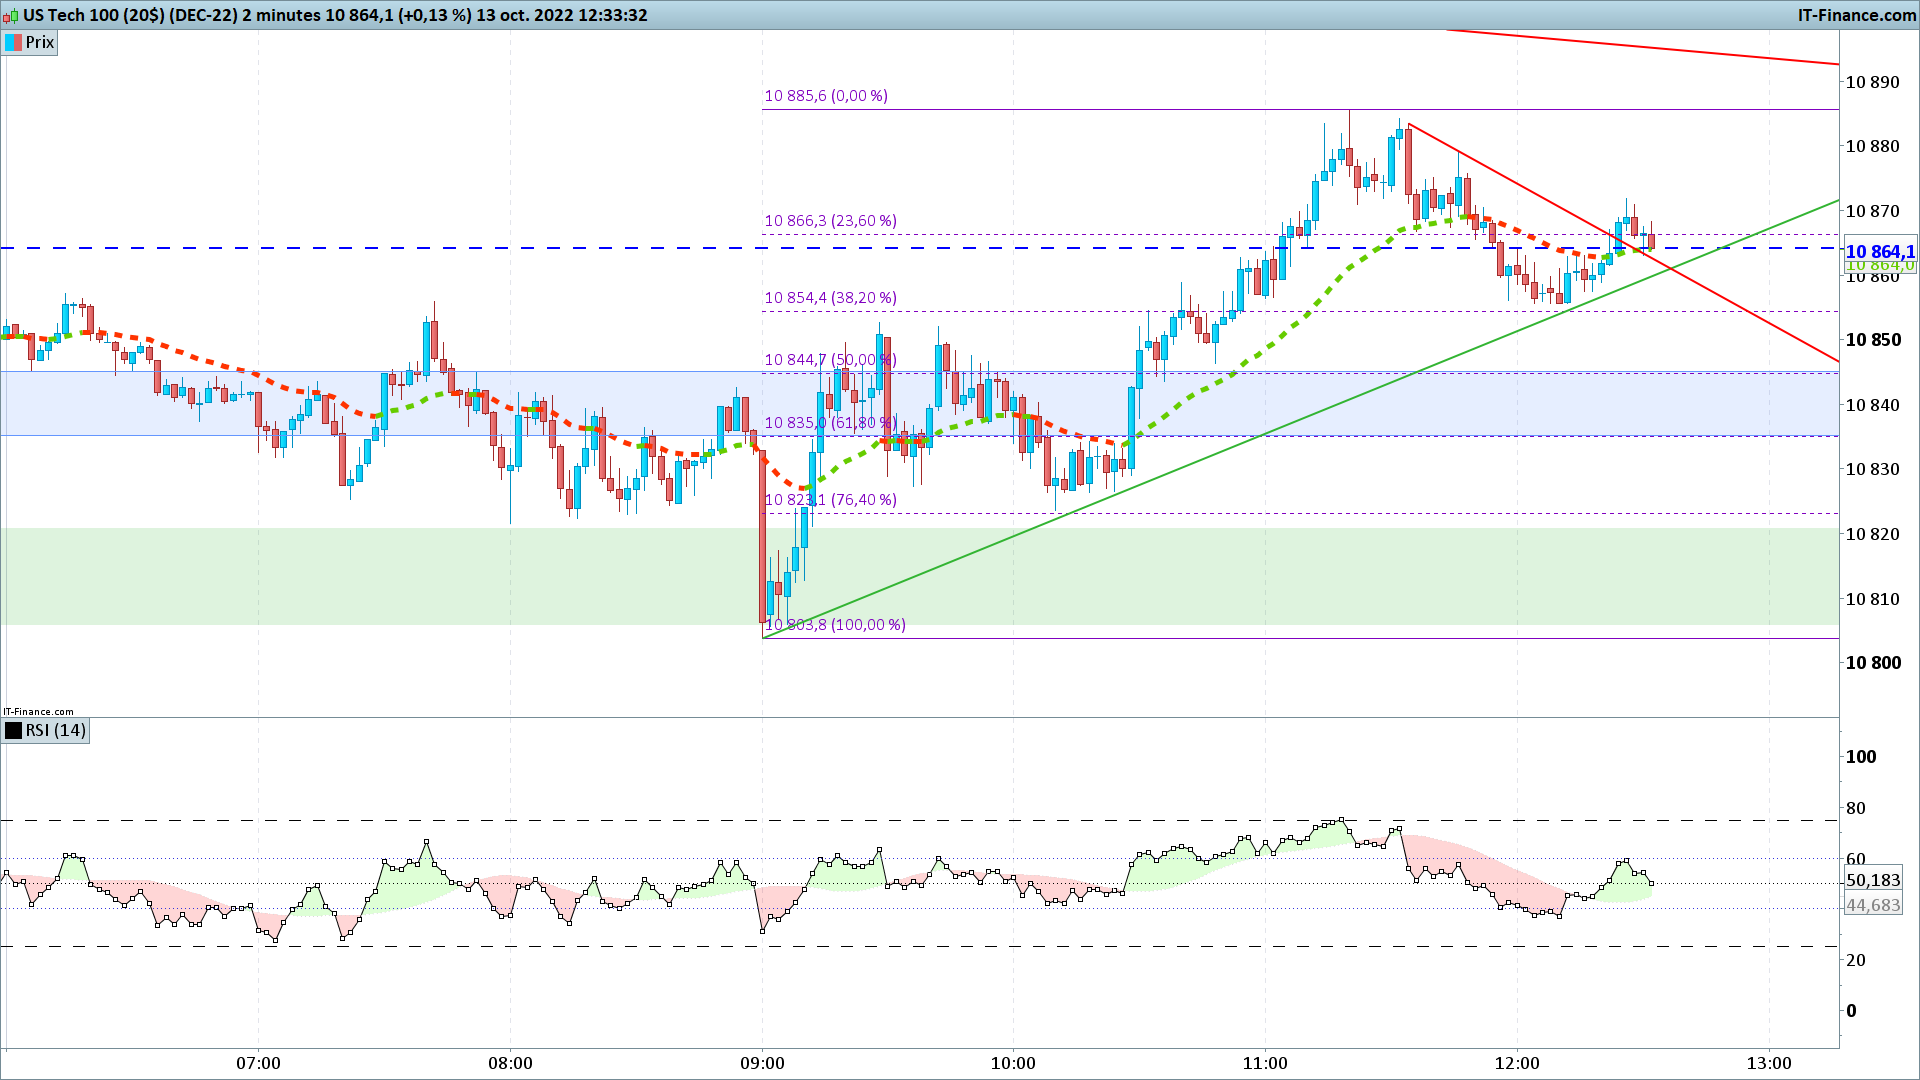Click the blue 10 864,1 current price tag
Viewport: 1920px width, 1080px height.
click(1880, 252)
